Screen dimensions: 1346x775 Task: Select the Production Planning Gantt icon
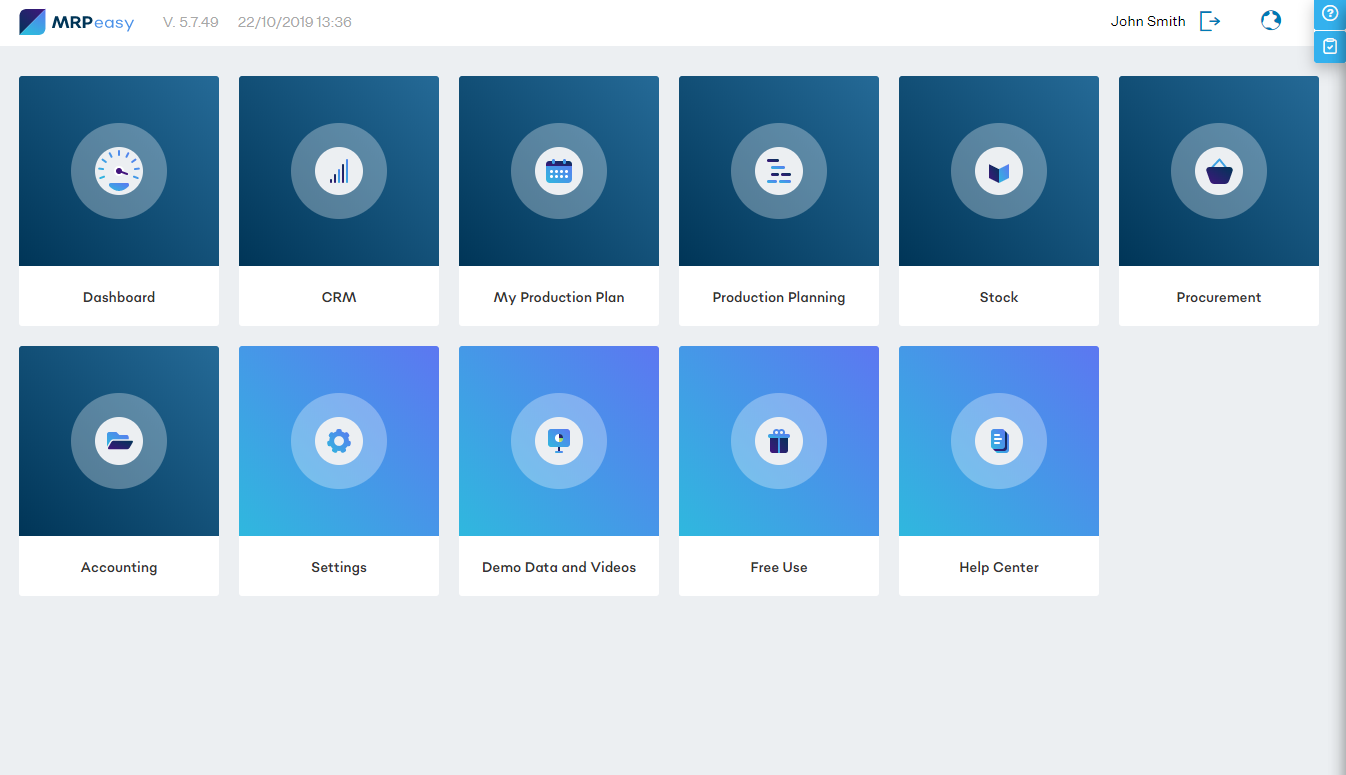[x=779, y=172]
